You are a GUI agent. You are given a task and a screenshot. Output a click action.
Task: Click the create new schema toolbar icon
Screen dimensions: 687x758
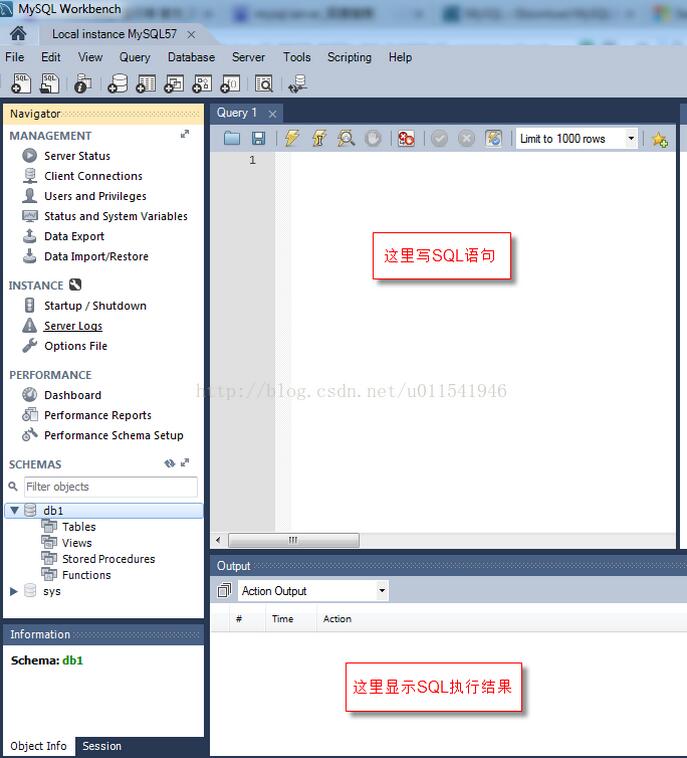click(x=118, y=85)
